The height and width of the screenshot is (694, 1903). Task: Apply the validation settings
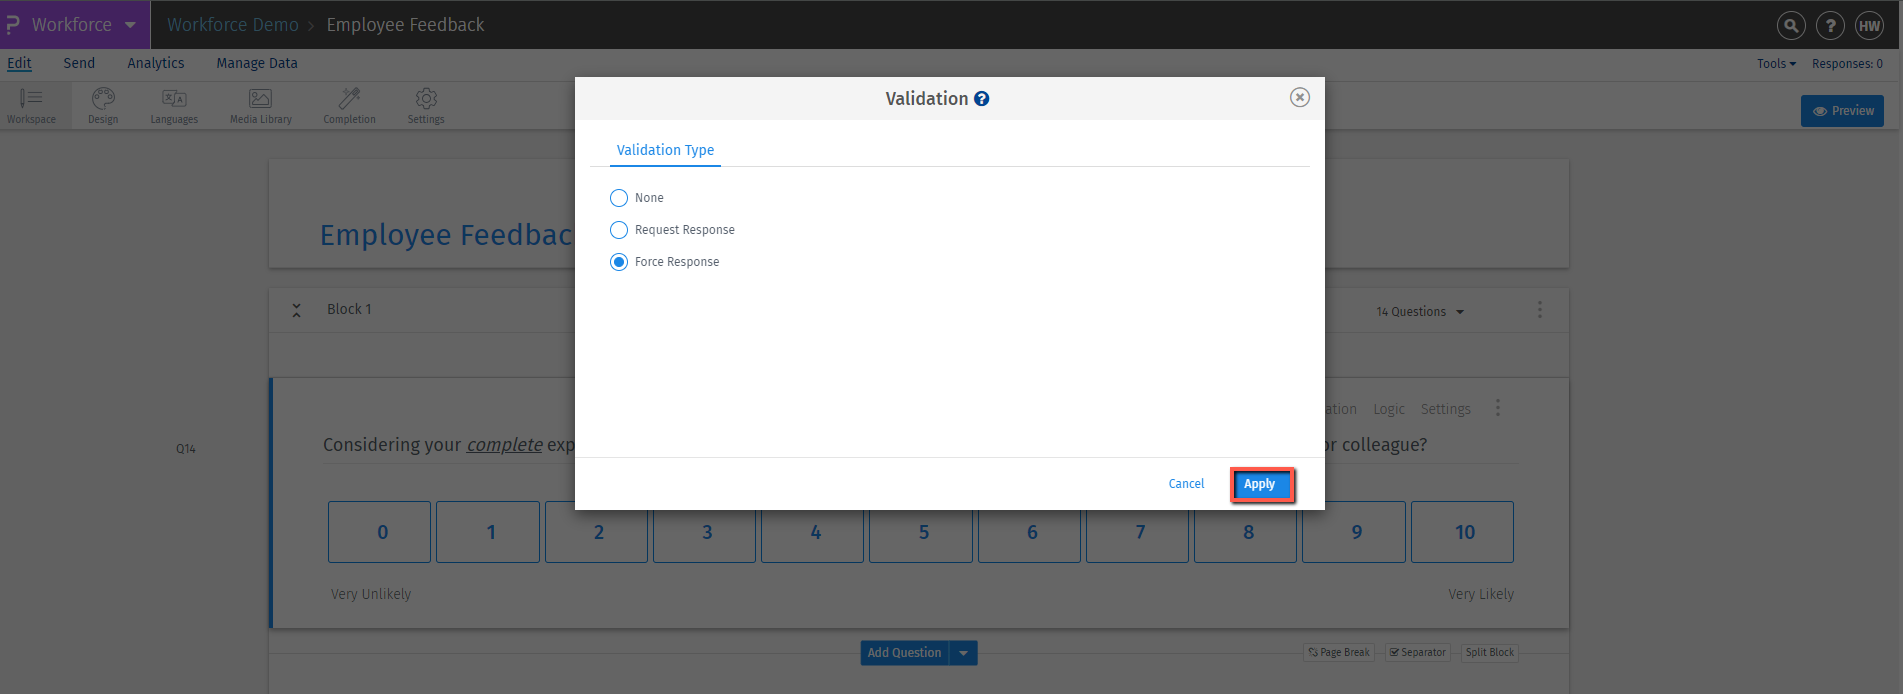(1261, 484)
